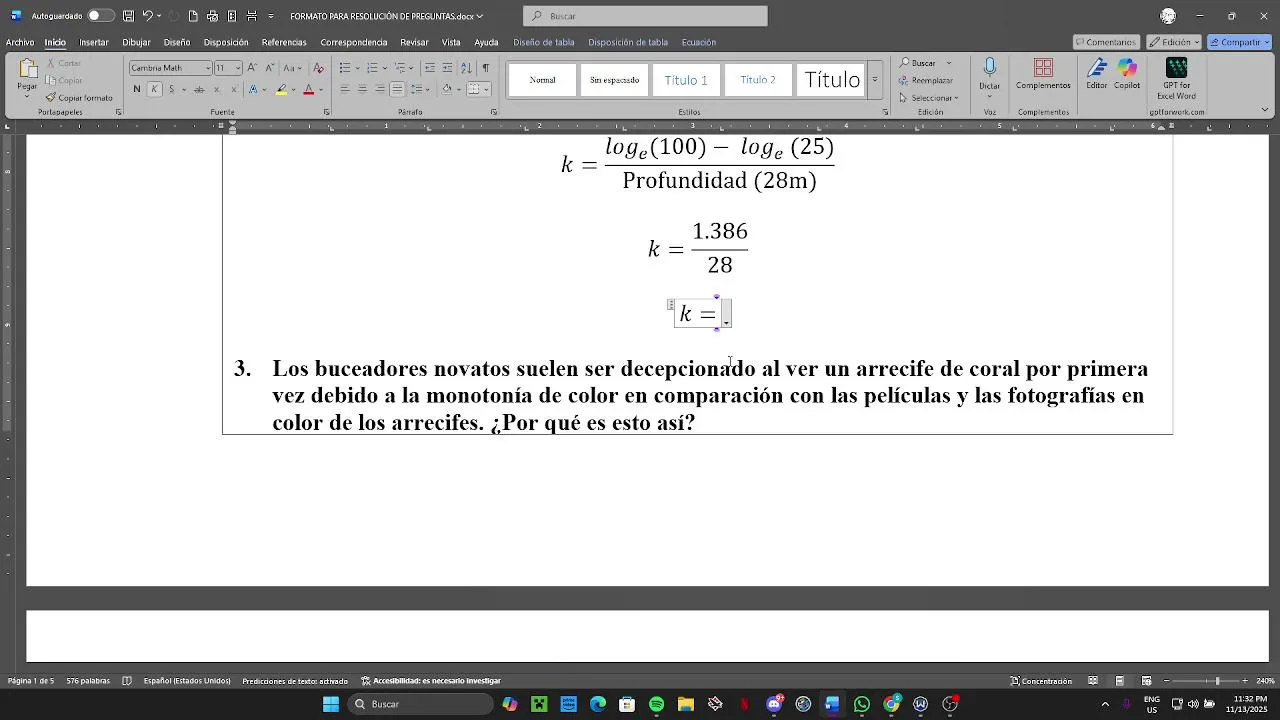Click the sort A-Z icon
Screen dimensions: 1280x720
coord(468,68)
